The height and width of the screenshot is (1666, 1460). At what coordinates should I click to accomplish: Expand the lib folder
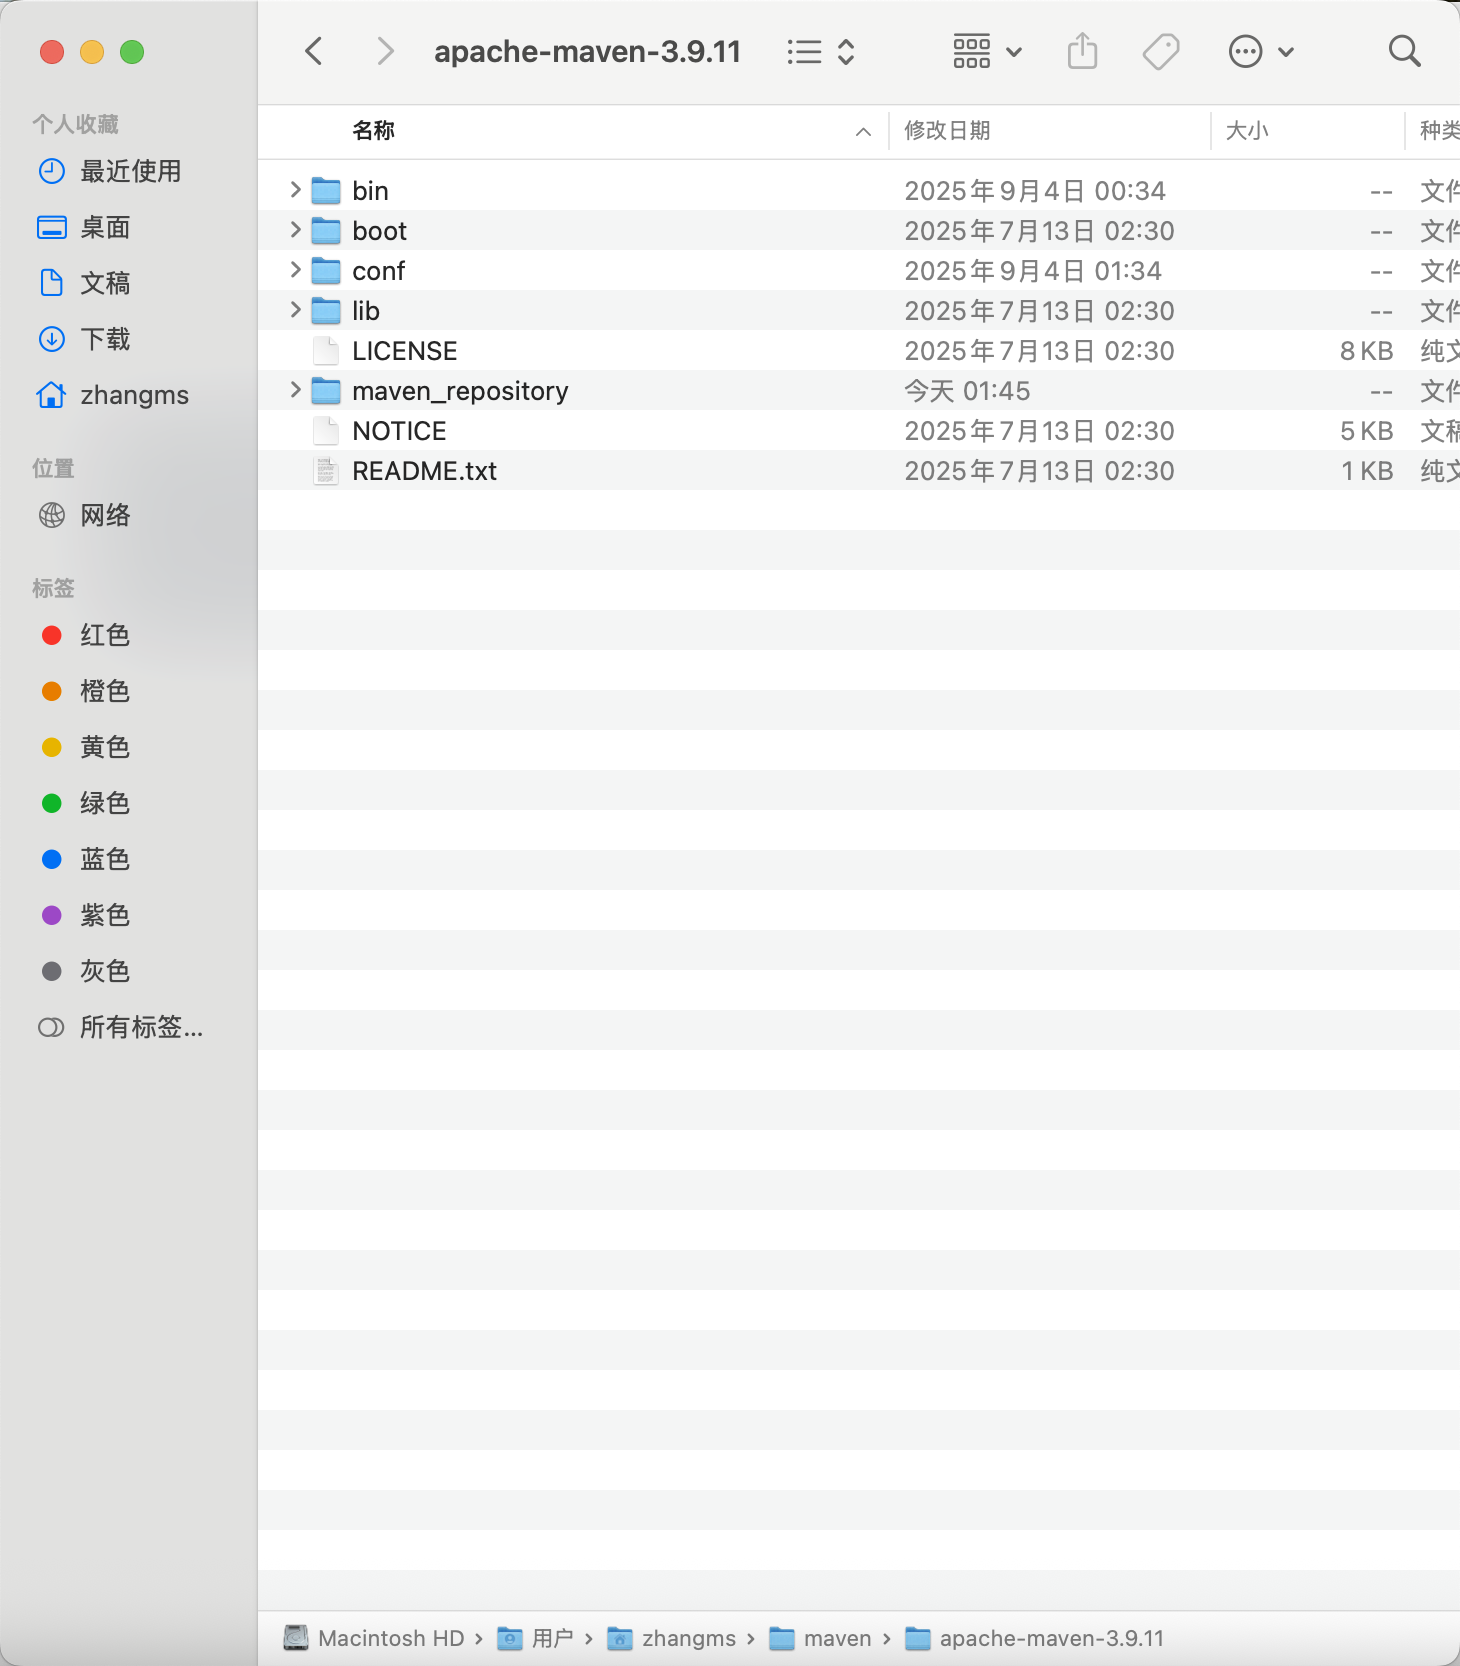(x=295, y=309)
